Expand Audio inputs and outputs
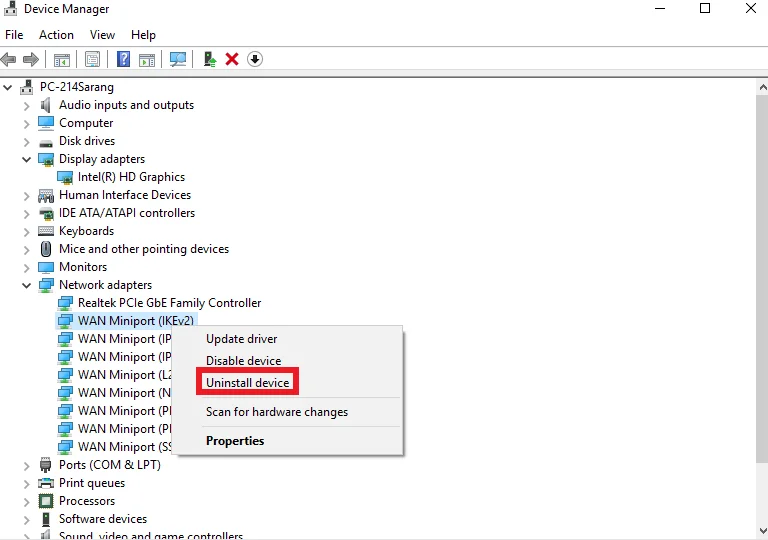 pos(26,105)
